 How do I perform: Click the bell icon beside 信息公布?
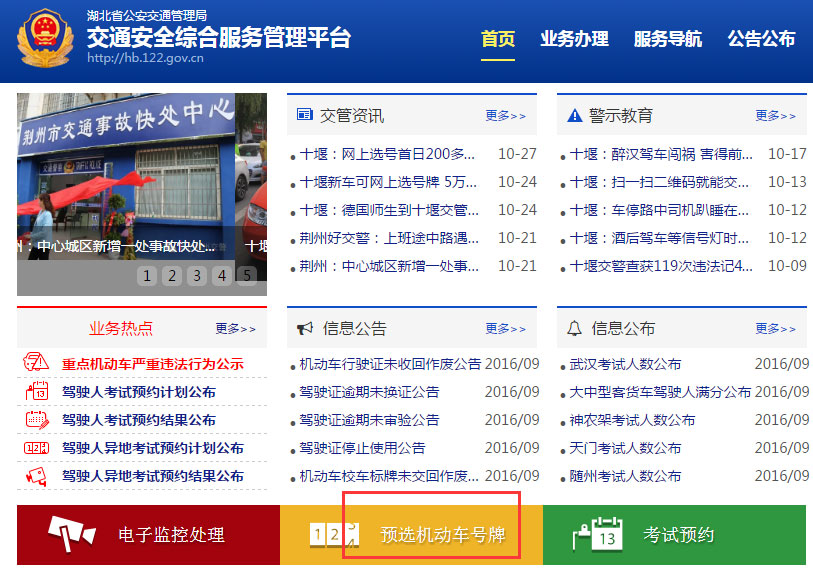(572, 328)
